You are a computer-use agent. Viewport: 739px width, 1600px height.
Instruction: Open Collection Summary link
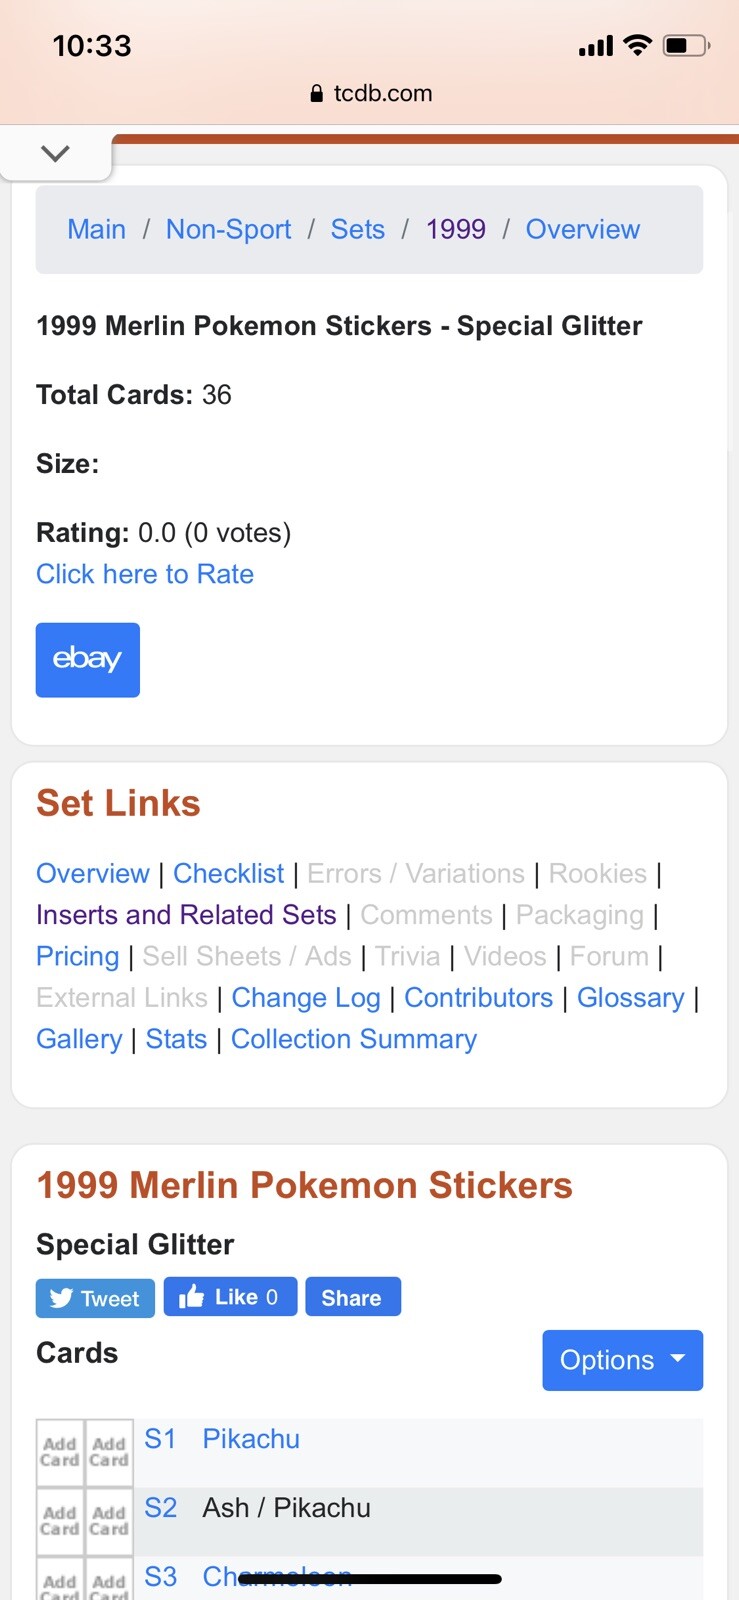click(354, 1039)
